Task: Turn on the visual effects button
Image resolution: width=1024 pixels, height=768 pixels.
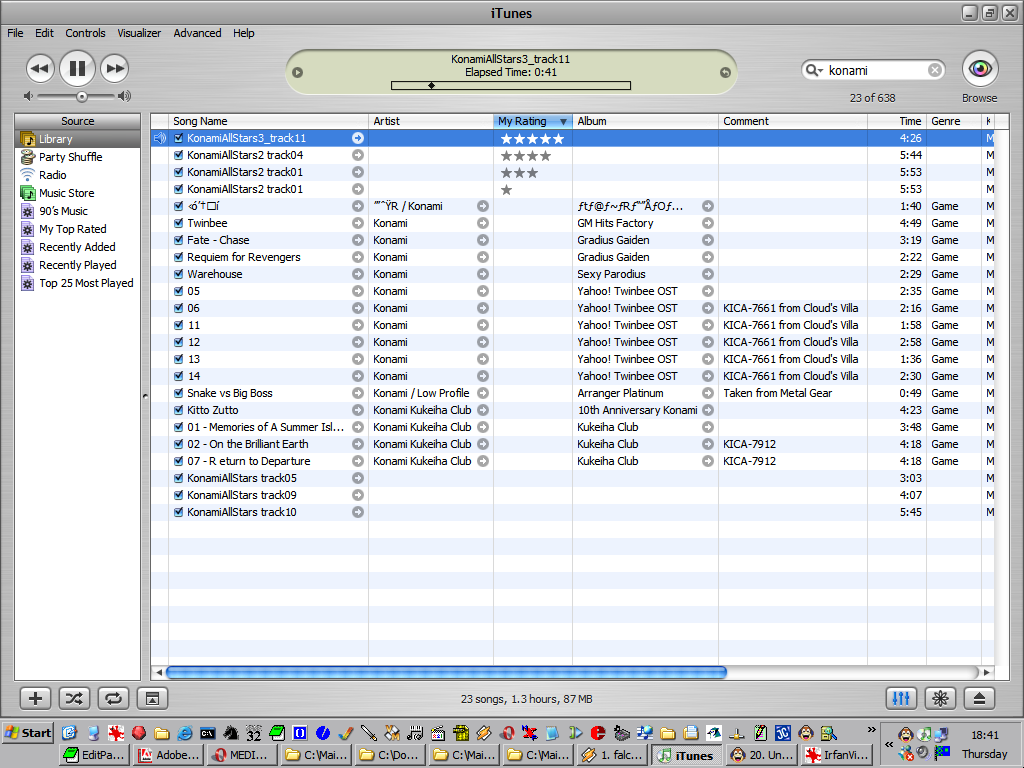Action: 940,698
